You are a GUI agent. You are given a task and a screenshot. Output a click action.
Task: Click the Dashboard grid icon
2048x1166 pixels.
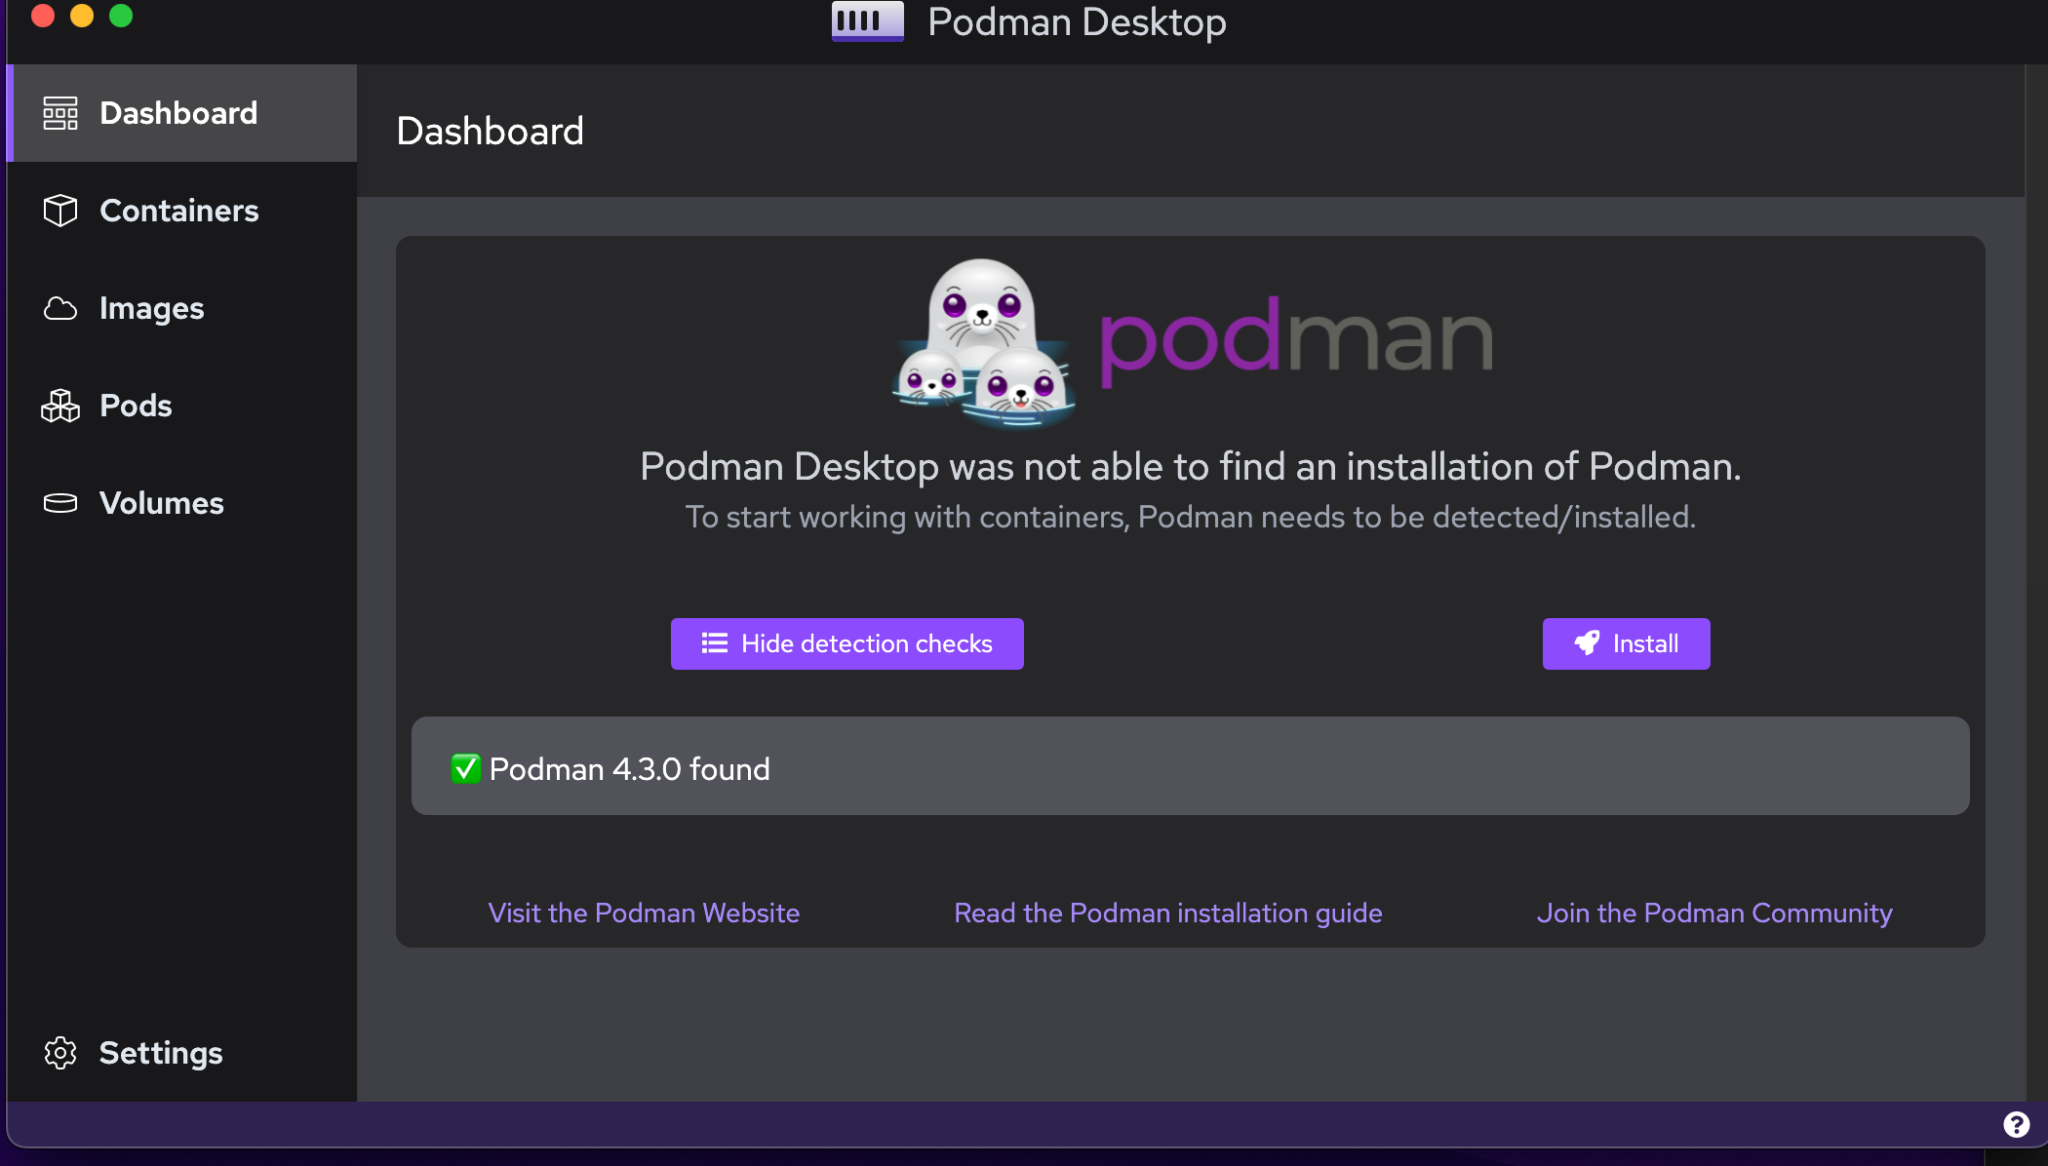(59, 113)
